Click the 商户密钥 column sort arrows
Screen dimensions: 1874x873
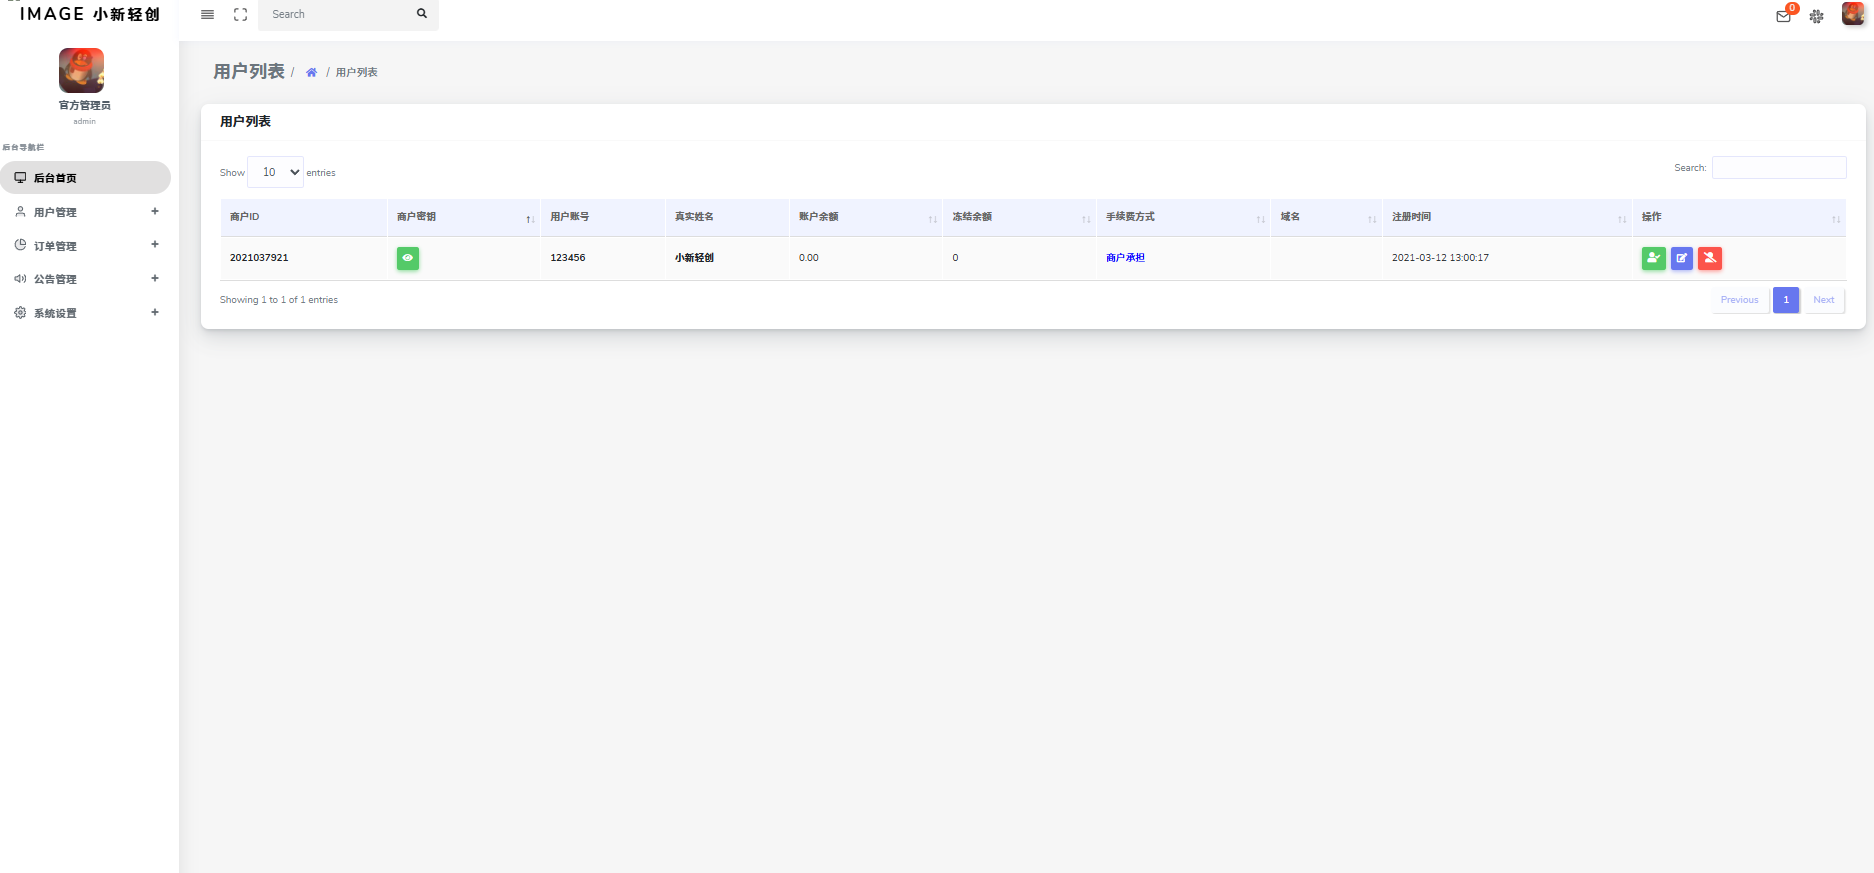point(530,219)
